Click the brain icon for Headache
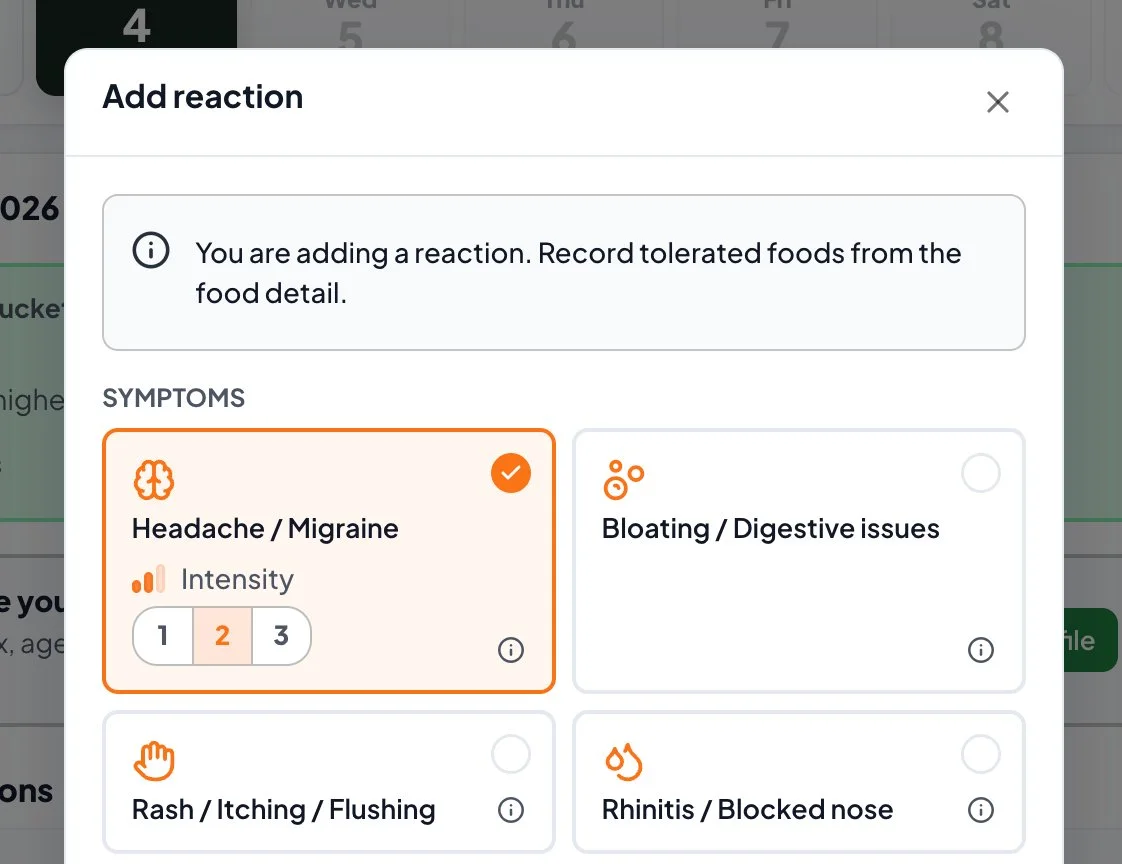 [x=153, y=480]
